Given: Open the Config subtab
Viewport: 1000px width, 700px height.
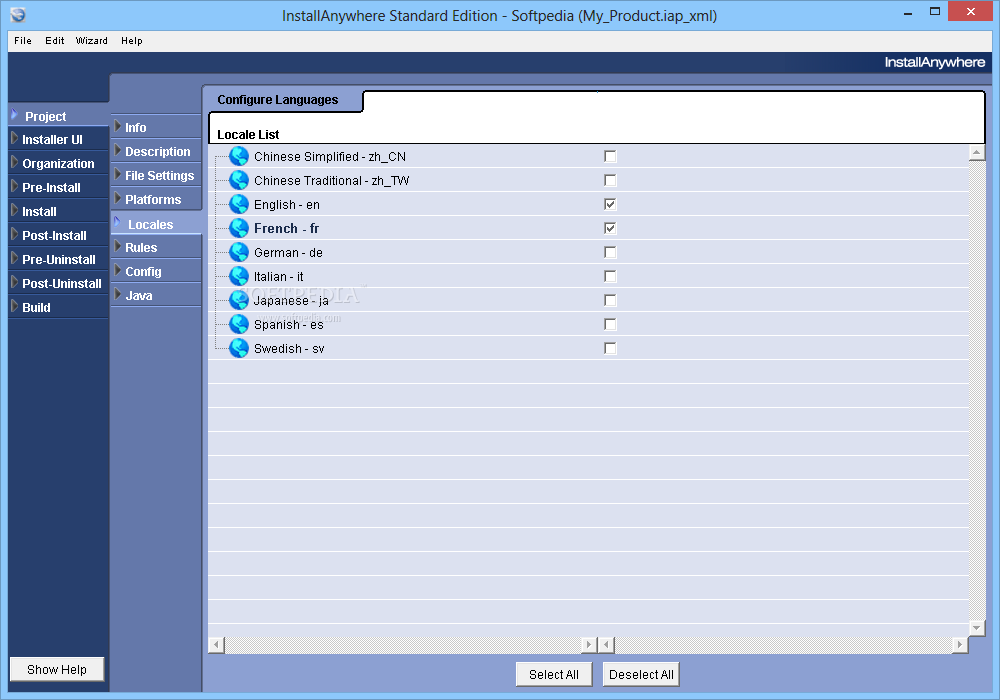Looking at the screenshot, I should (156, 271).
